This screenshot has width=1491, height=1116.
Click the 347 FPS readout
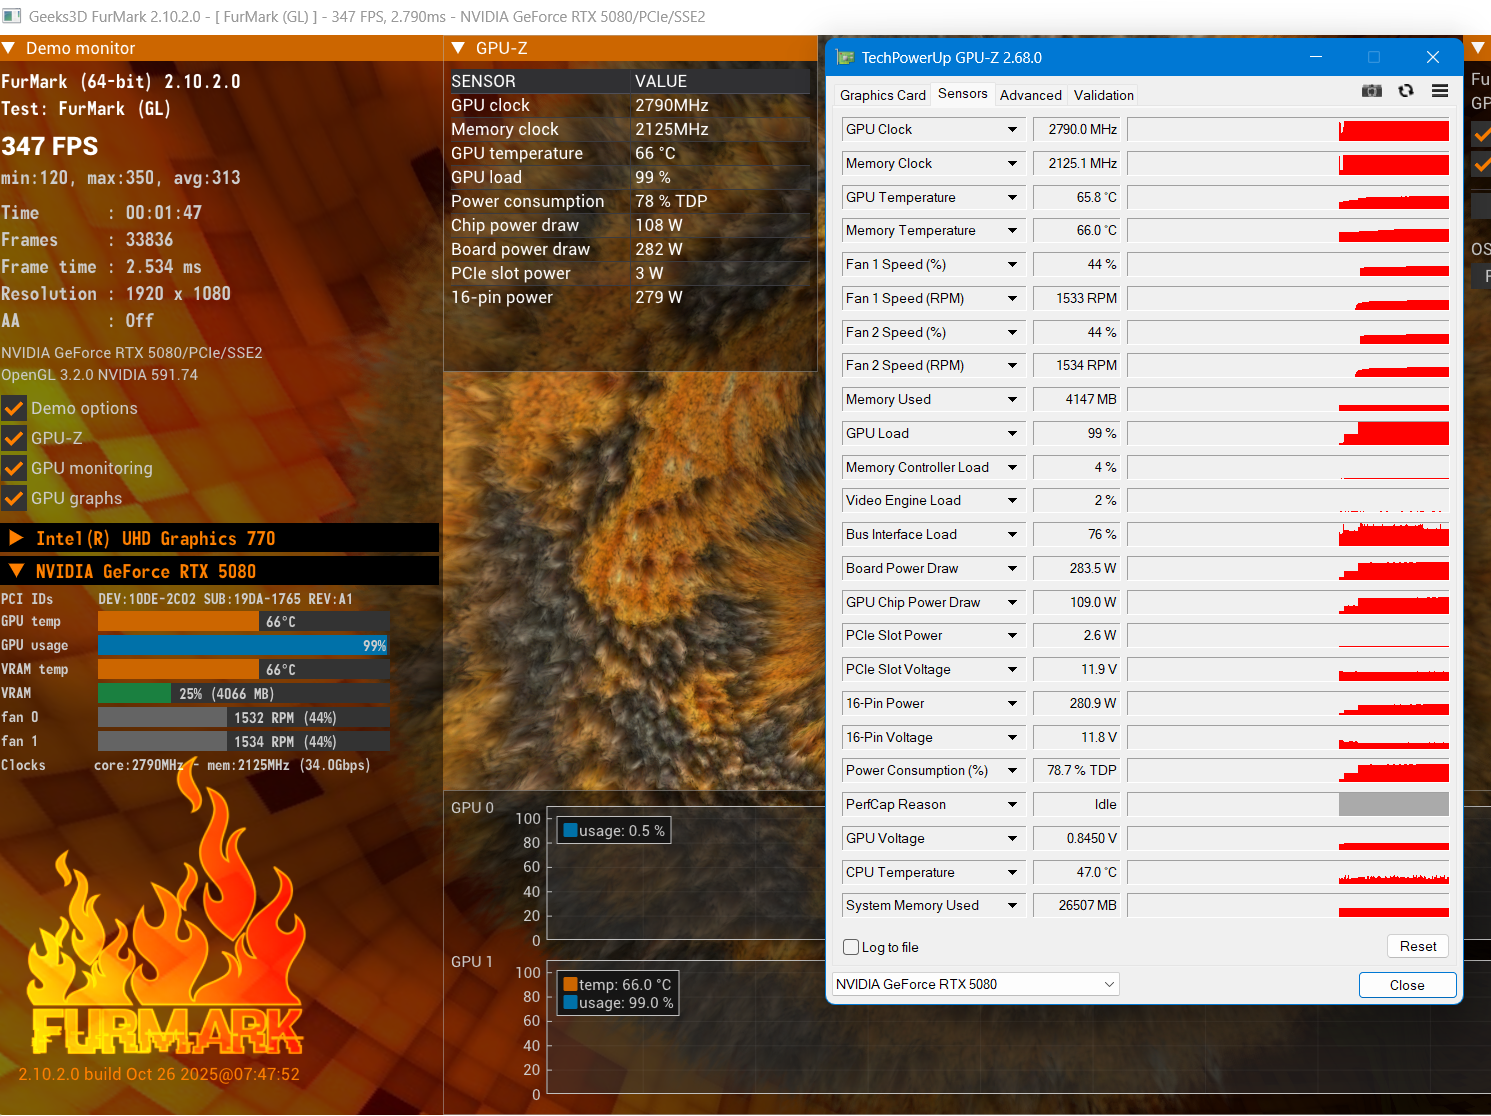(x=50, y=146)
